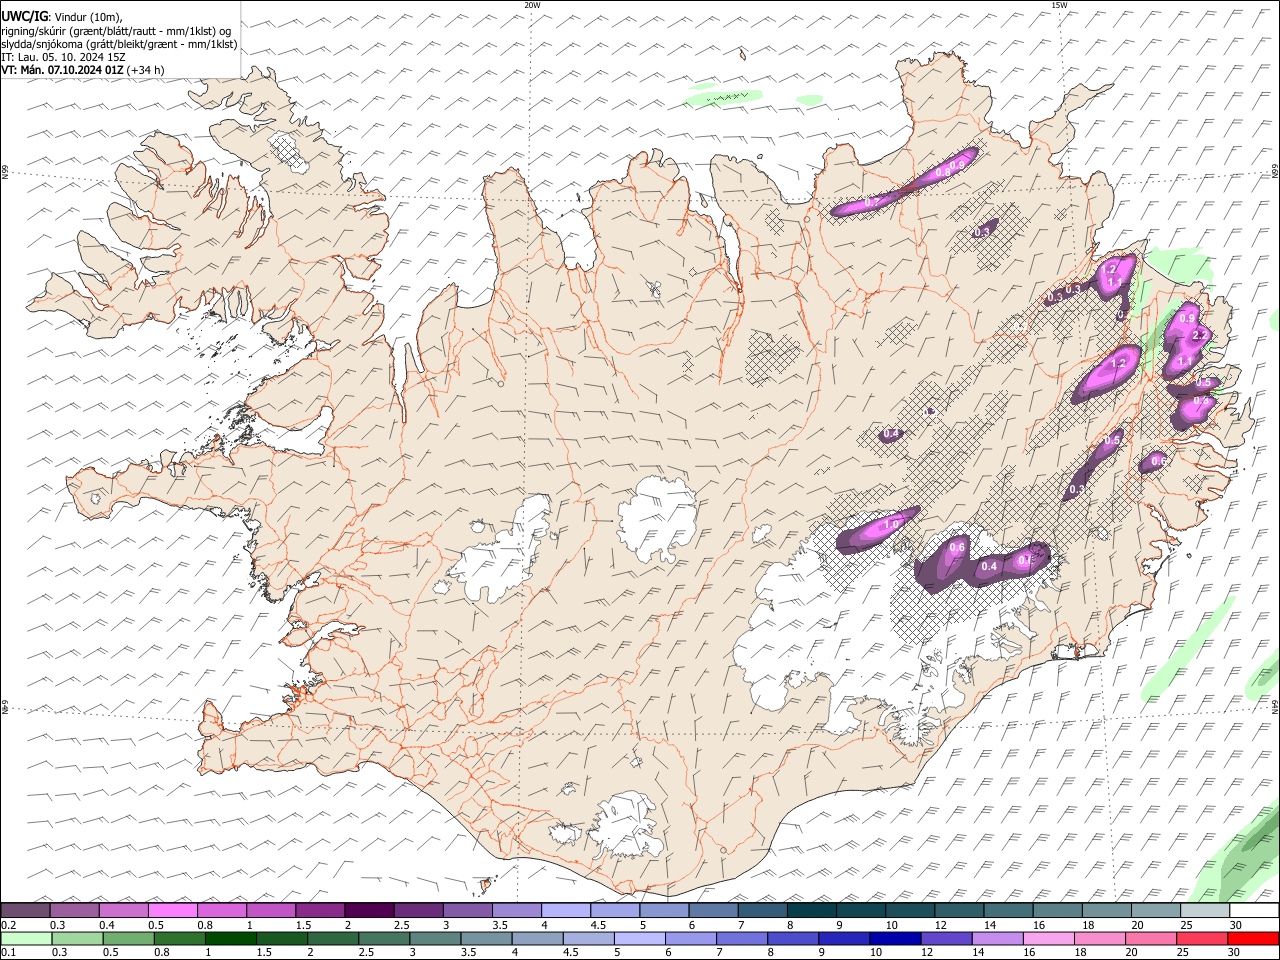The height and width of the screenshot is (960, 1280).
Task: Pick the grey-blue swatch starting at 3.5 in lower legend
Action: [x=487, y=939]
